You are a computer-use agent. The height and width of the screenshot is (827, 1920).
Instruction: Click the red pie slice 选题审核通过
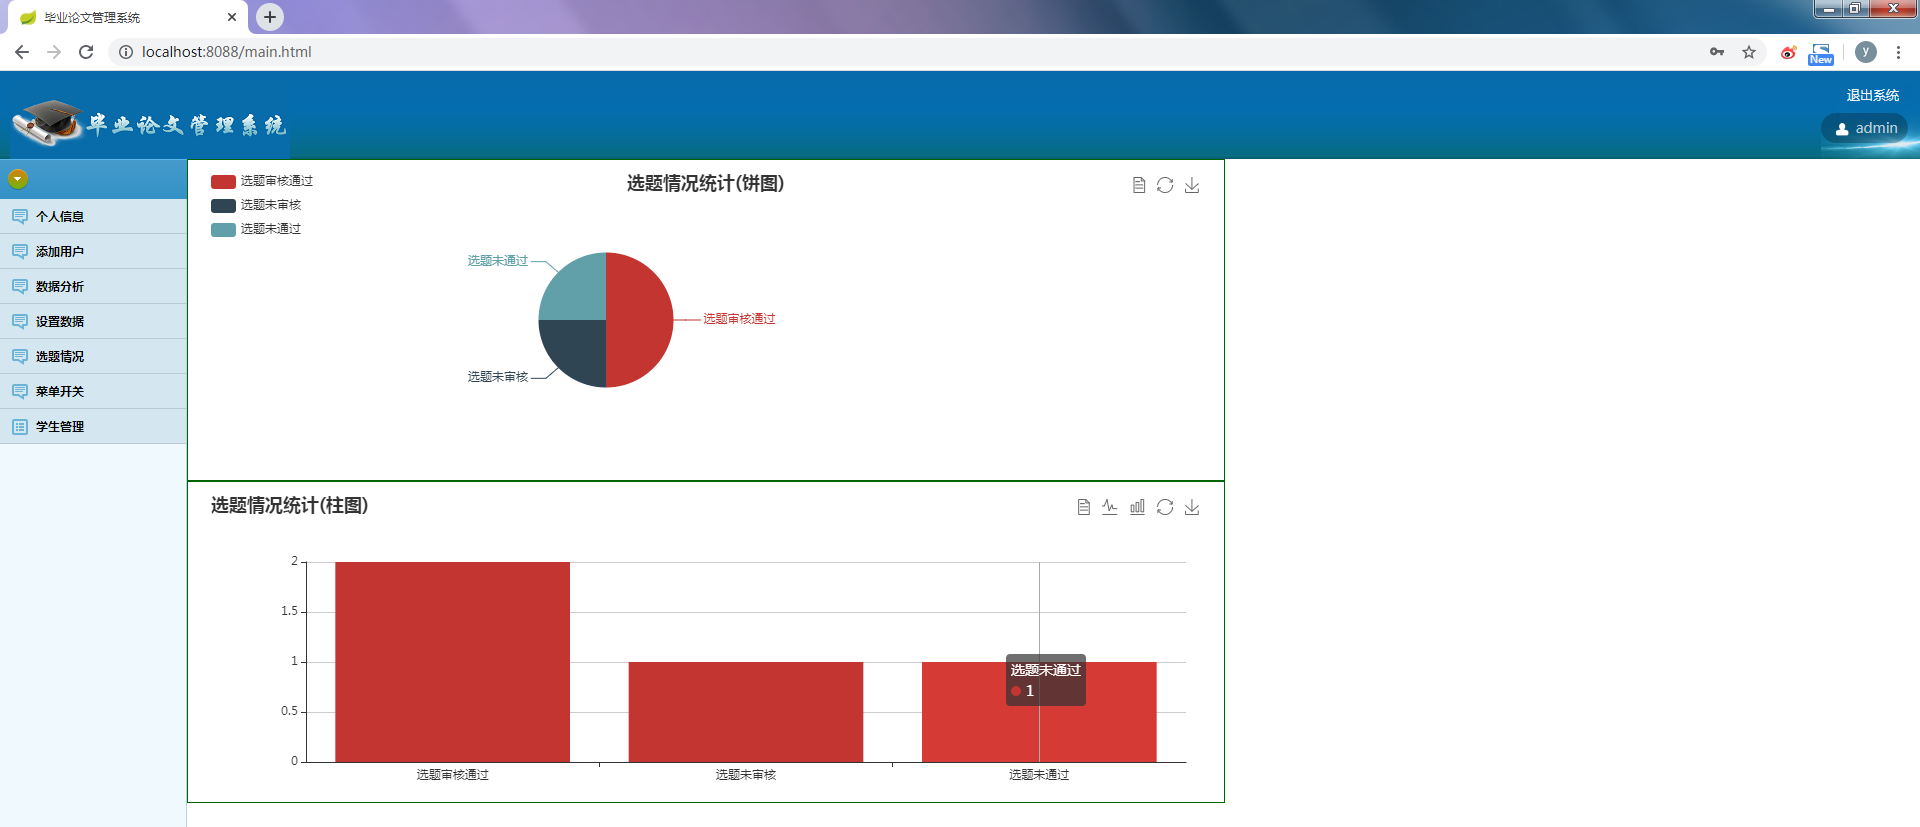pyautogui.click(x=640, y=320)
